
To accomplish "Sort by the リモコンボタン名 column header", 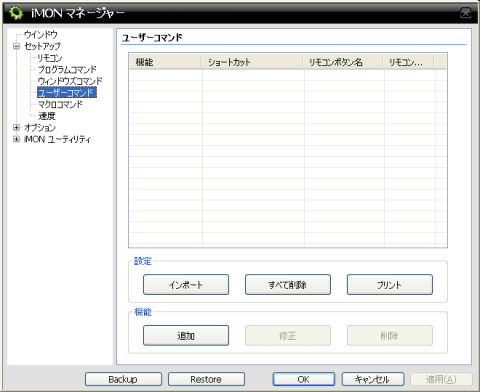I will click(343, 62).
